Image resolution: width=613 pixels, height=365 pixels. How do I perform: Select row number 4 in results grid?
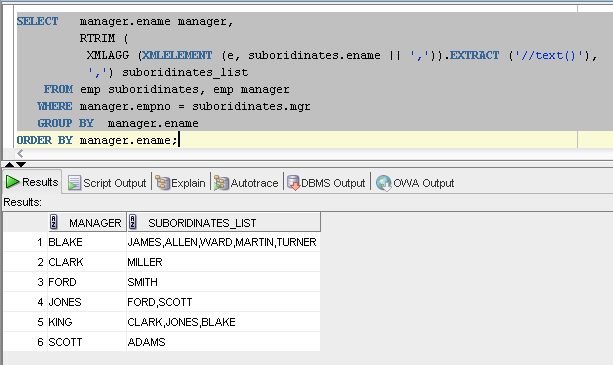point(25,302)
